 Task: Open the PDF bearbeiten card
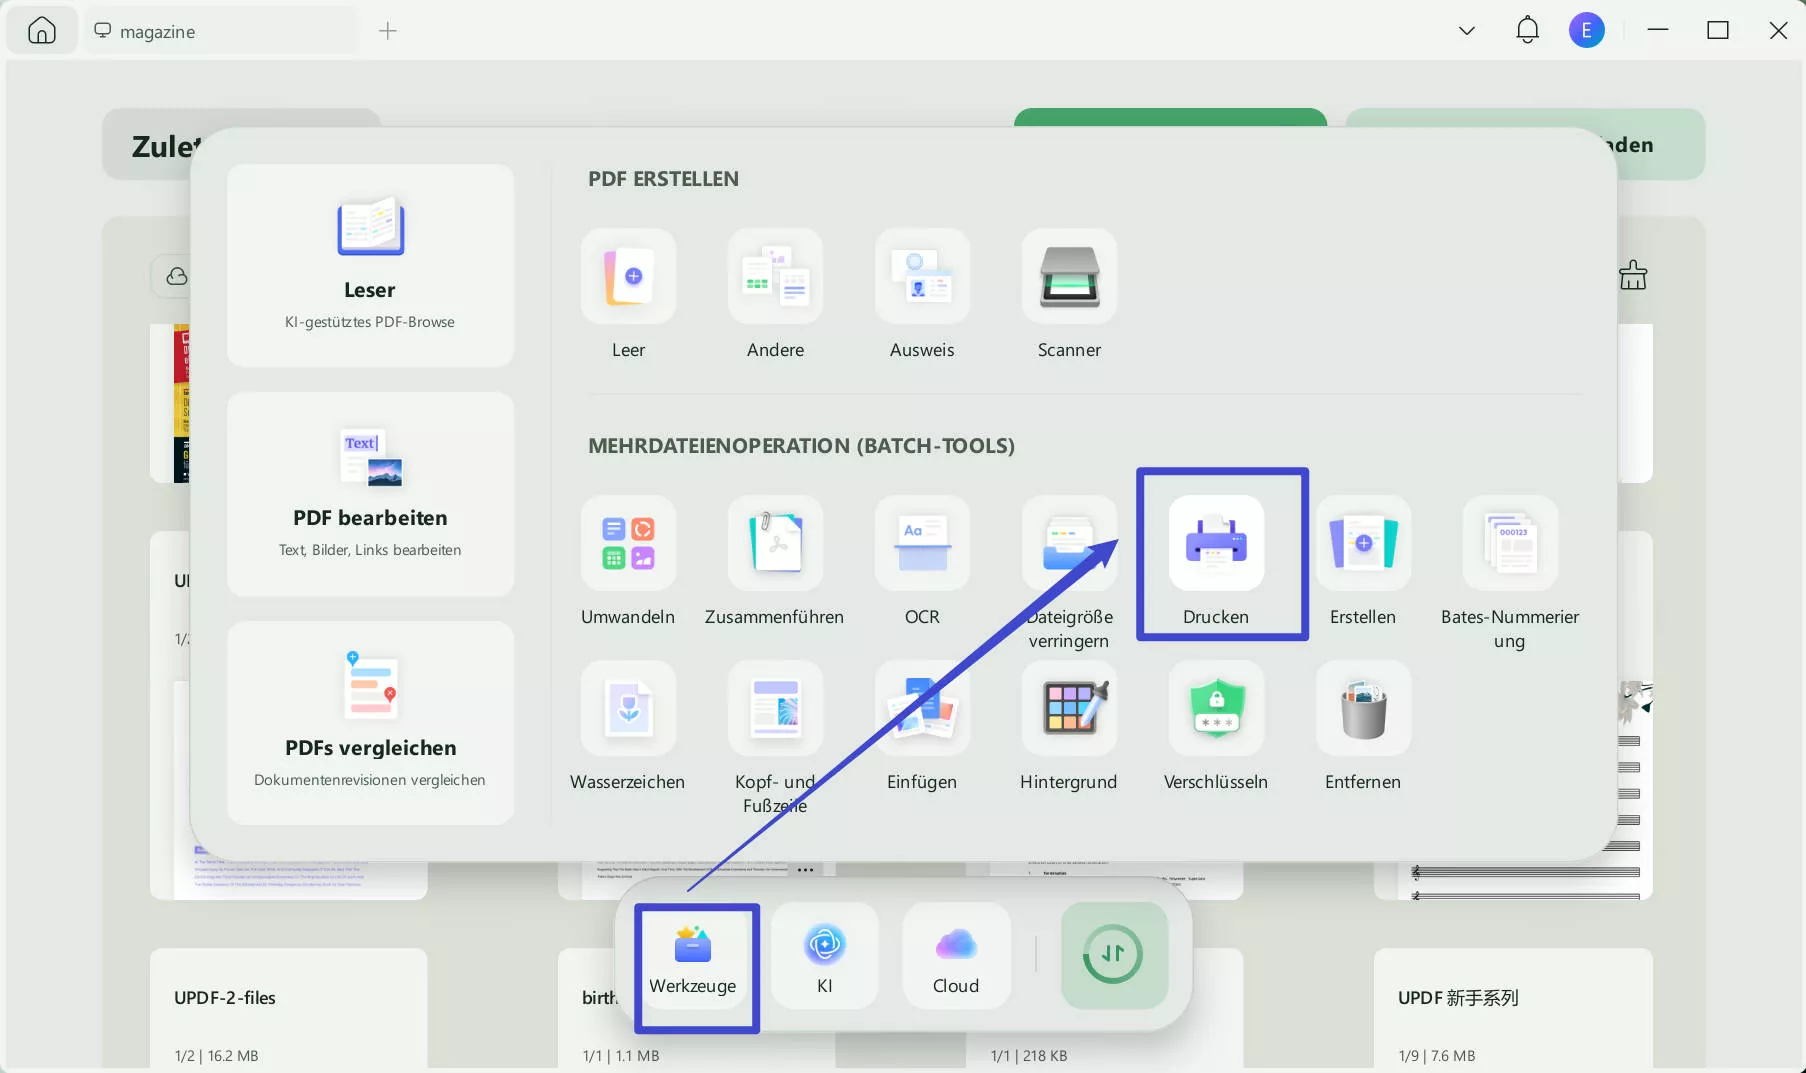point(370,494)
